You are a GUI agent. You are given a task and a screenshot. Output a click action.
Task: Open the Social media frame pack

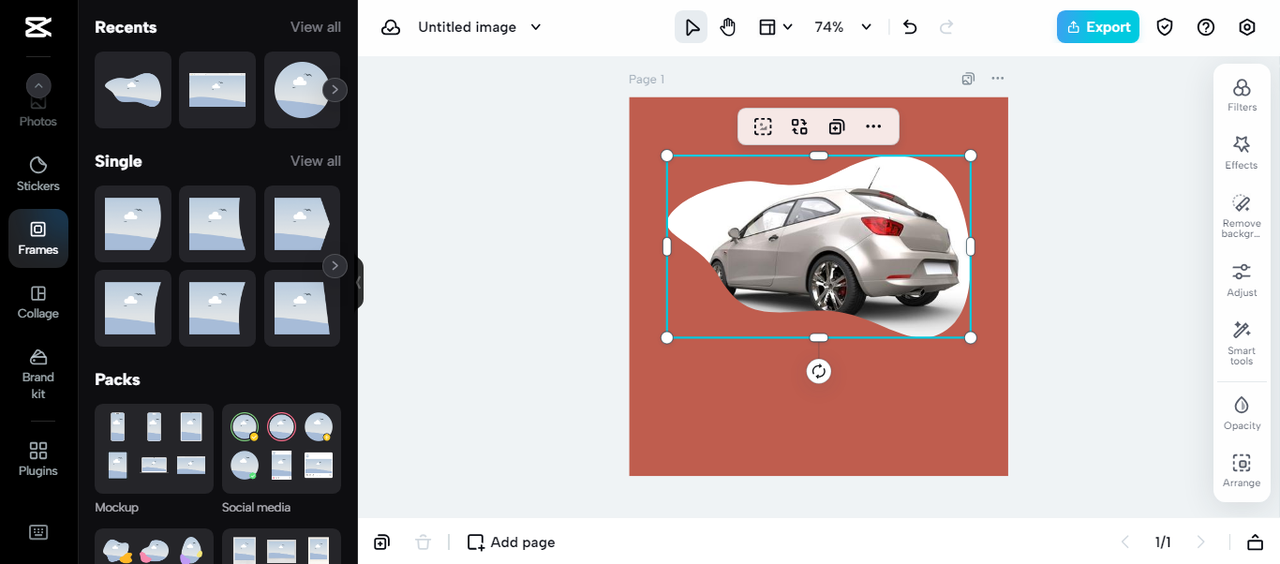[x=281, y=448]
